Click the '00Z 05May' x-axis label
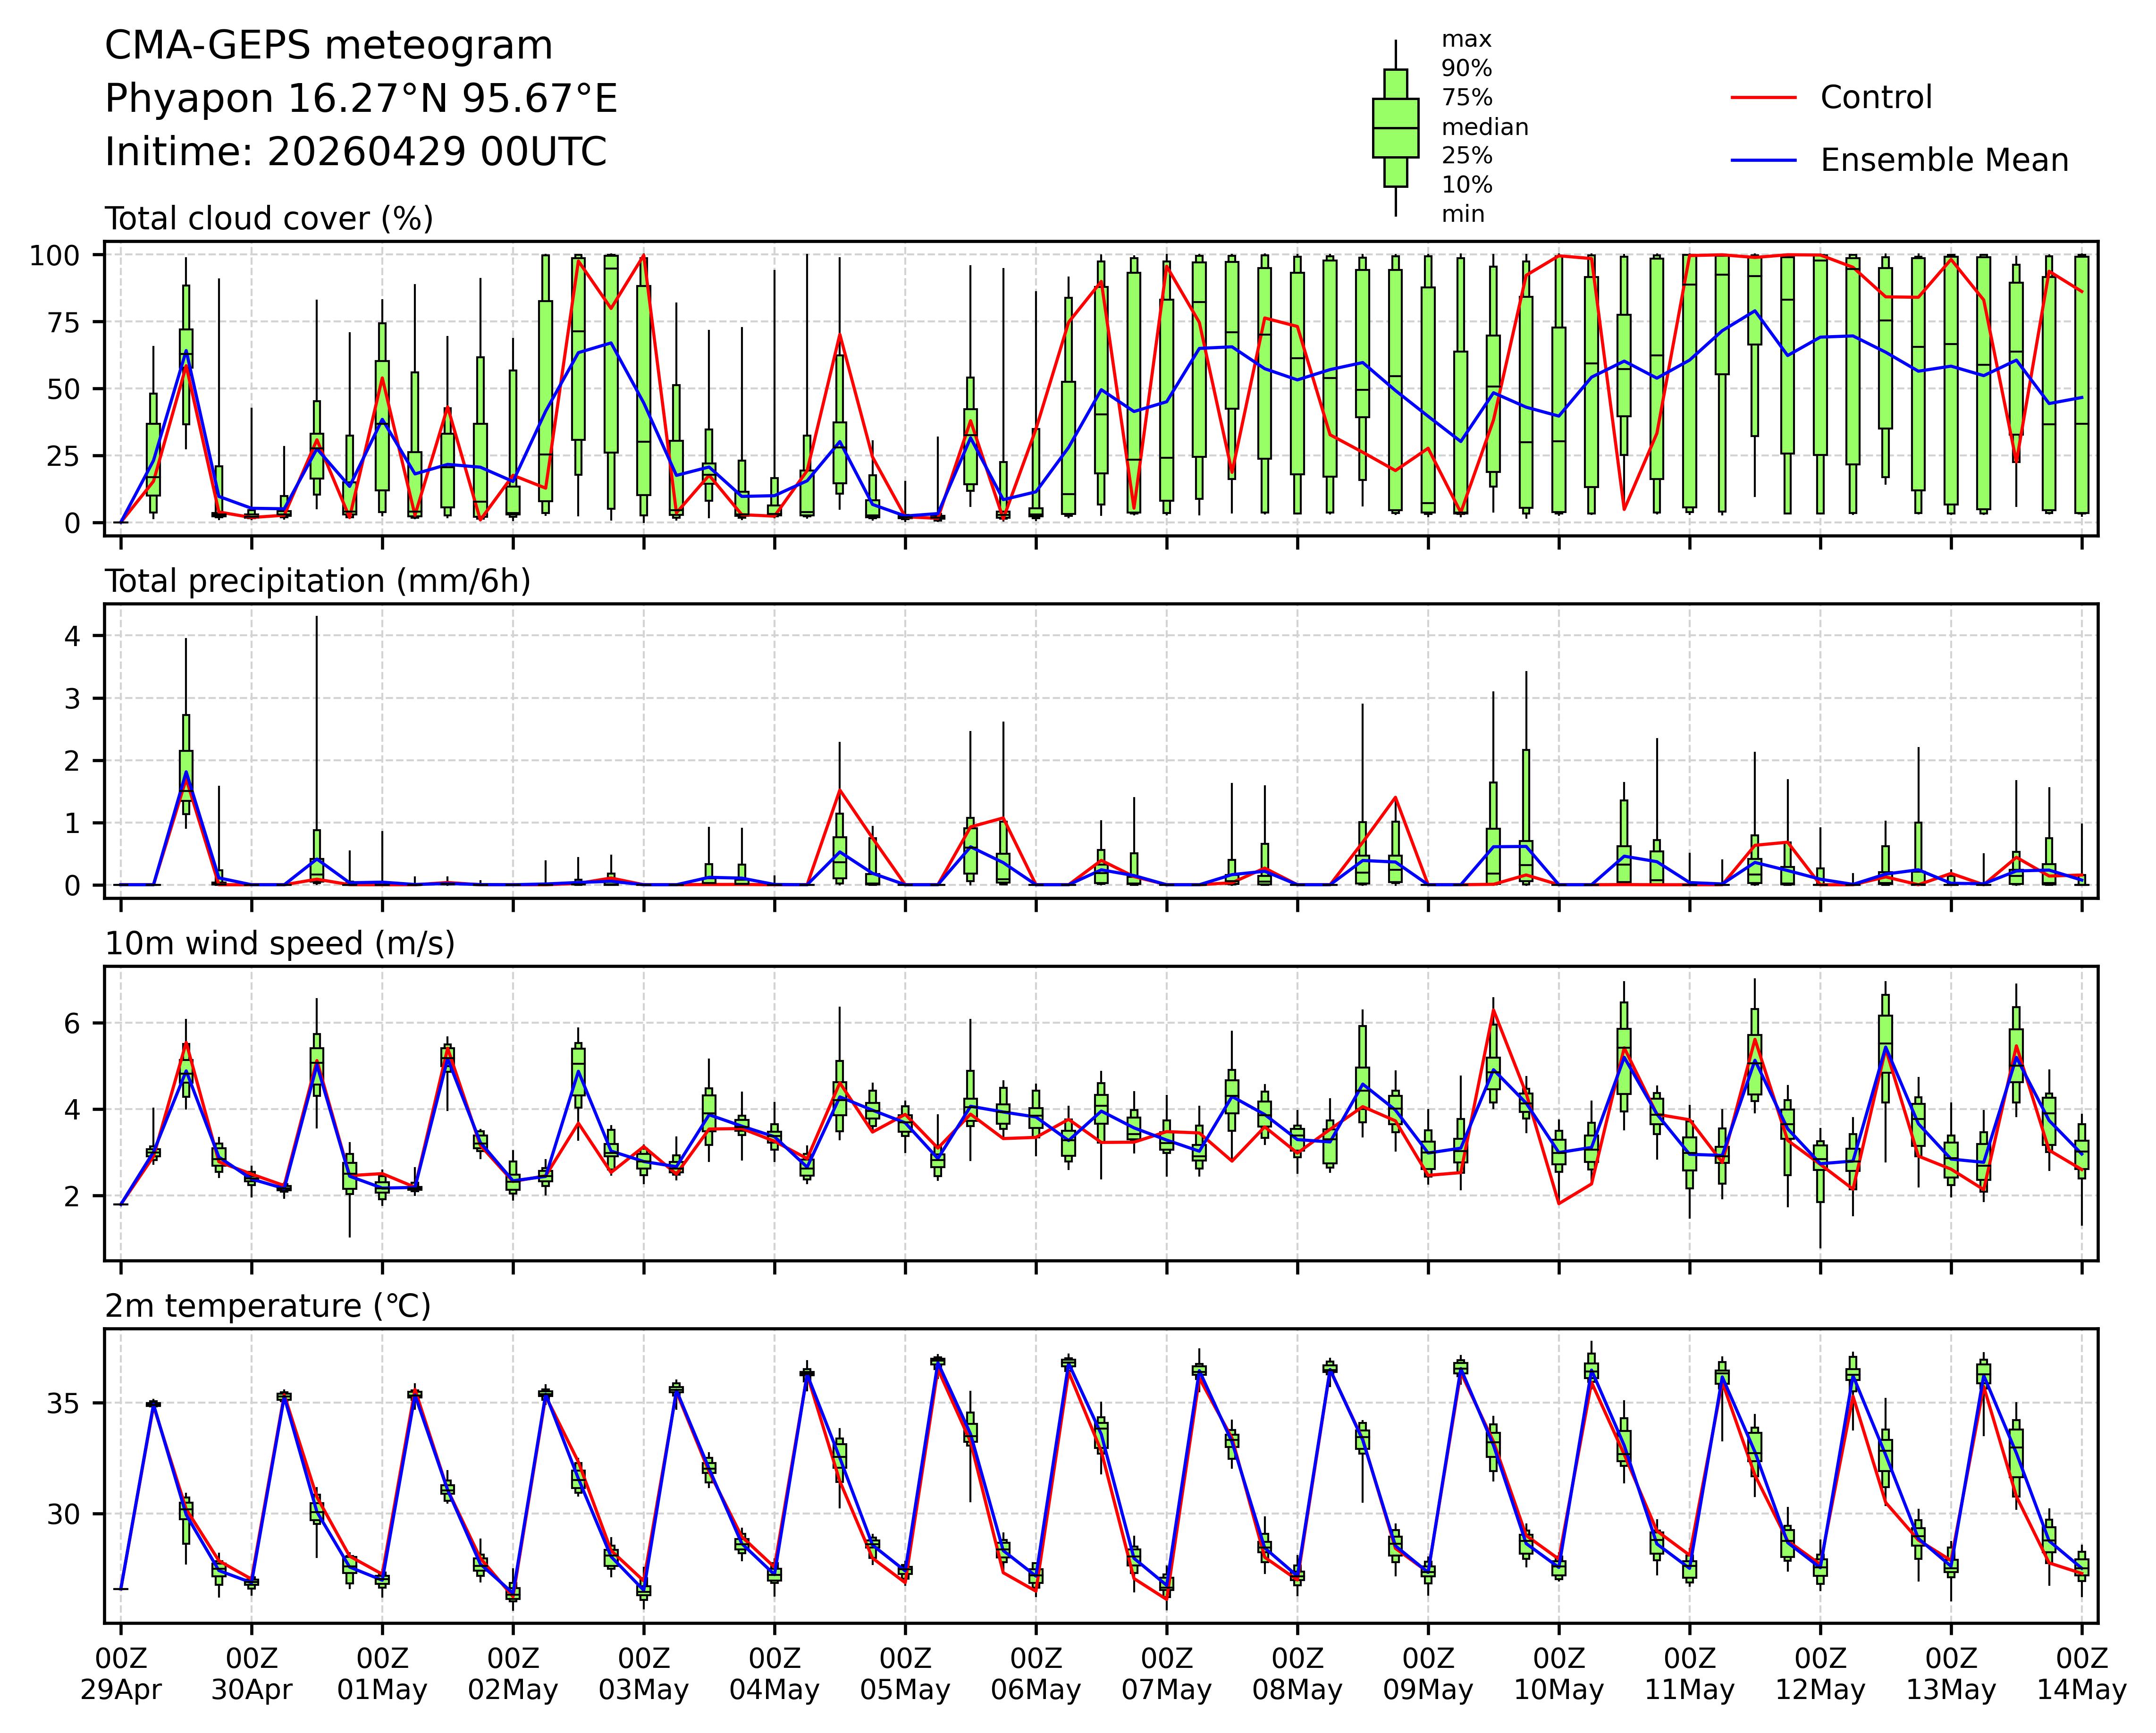 pyautogui.click(x=905, y=1674)
